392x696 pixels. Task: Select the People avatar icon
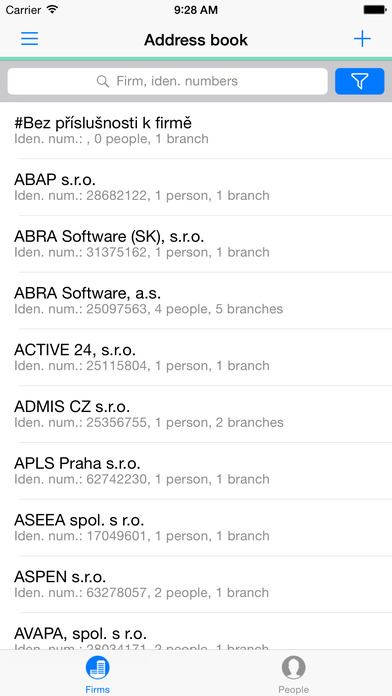[x=293, y=668]
